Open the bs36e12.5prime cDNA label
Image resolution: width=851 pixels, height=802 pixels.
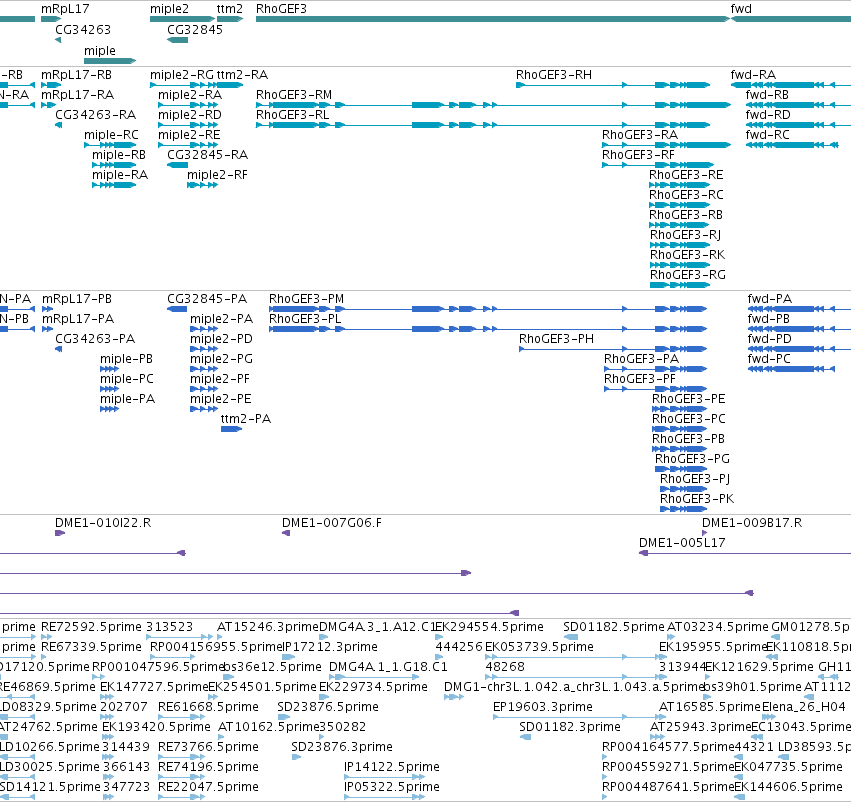(x=272, y=666)
